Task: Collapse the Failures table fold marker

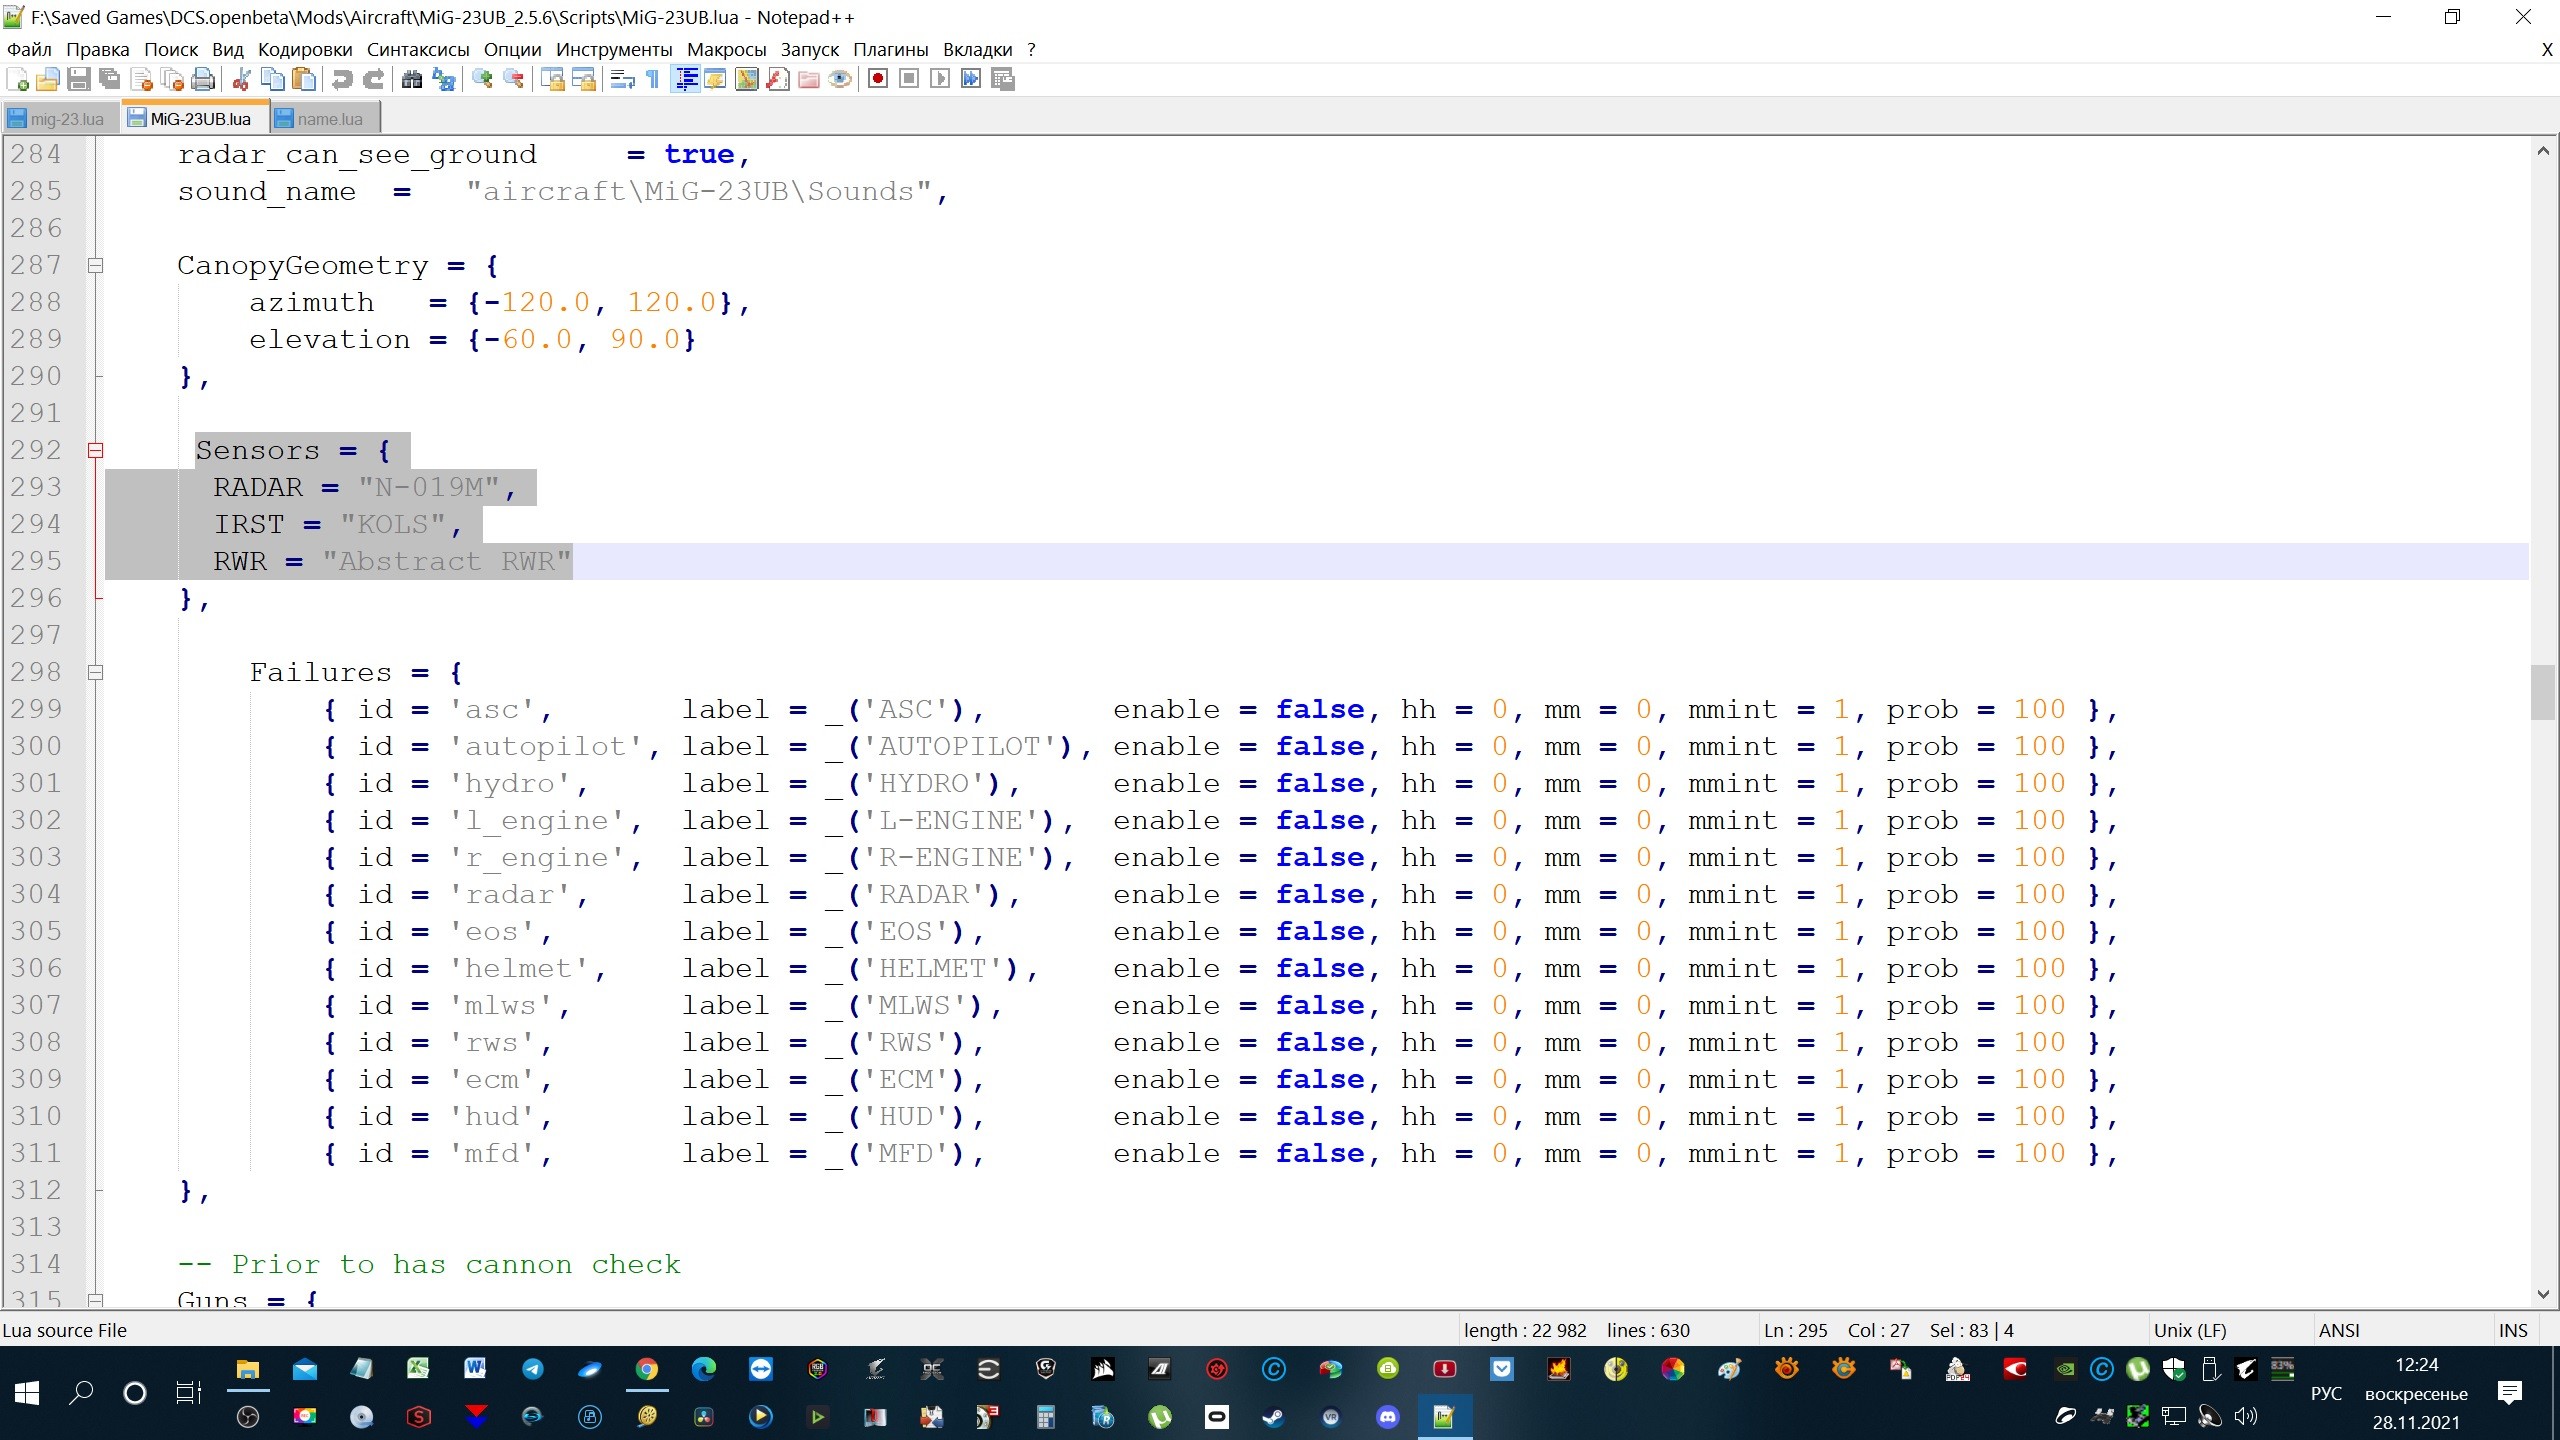Action: pos(95,673)
